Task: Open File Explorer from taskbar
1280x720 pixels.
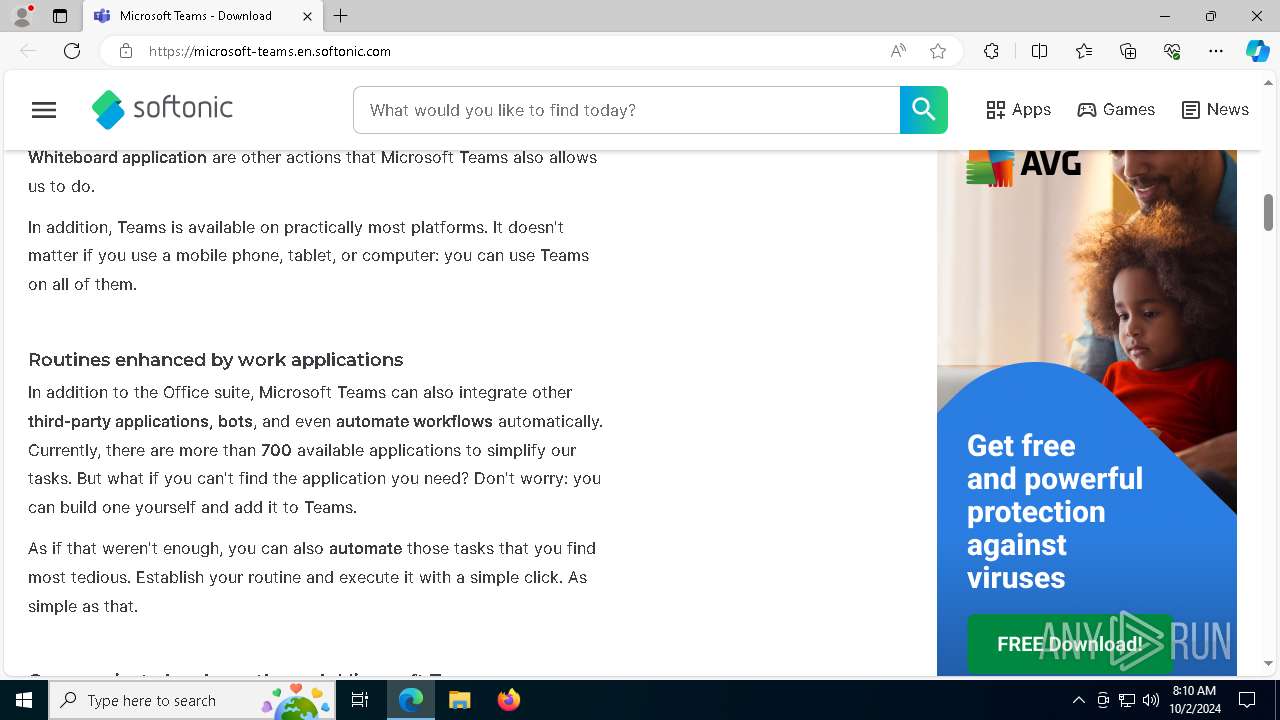Action: pos(460,700)
